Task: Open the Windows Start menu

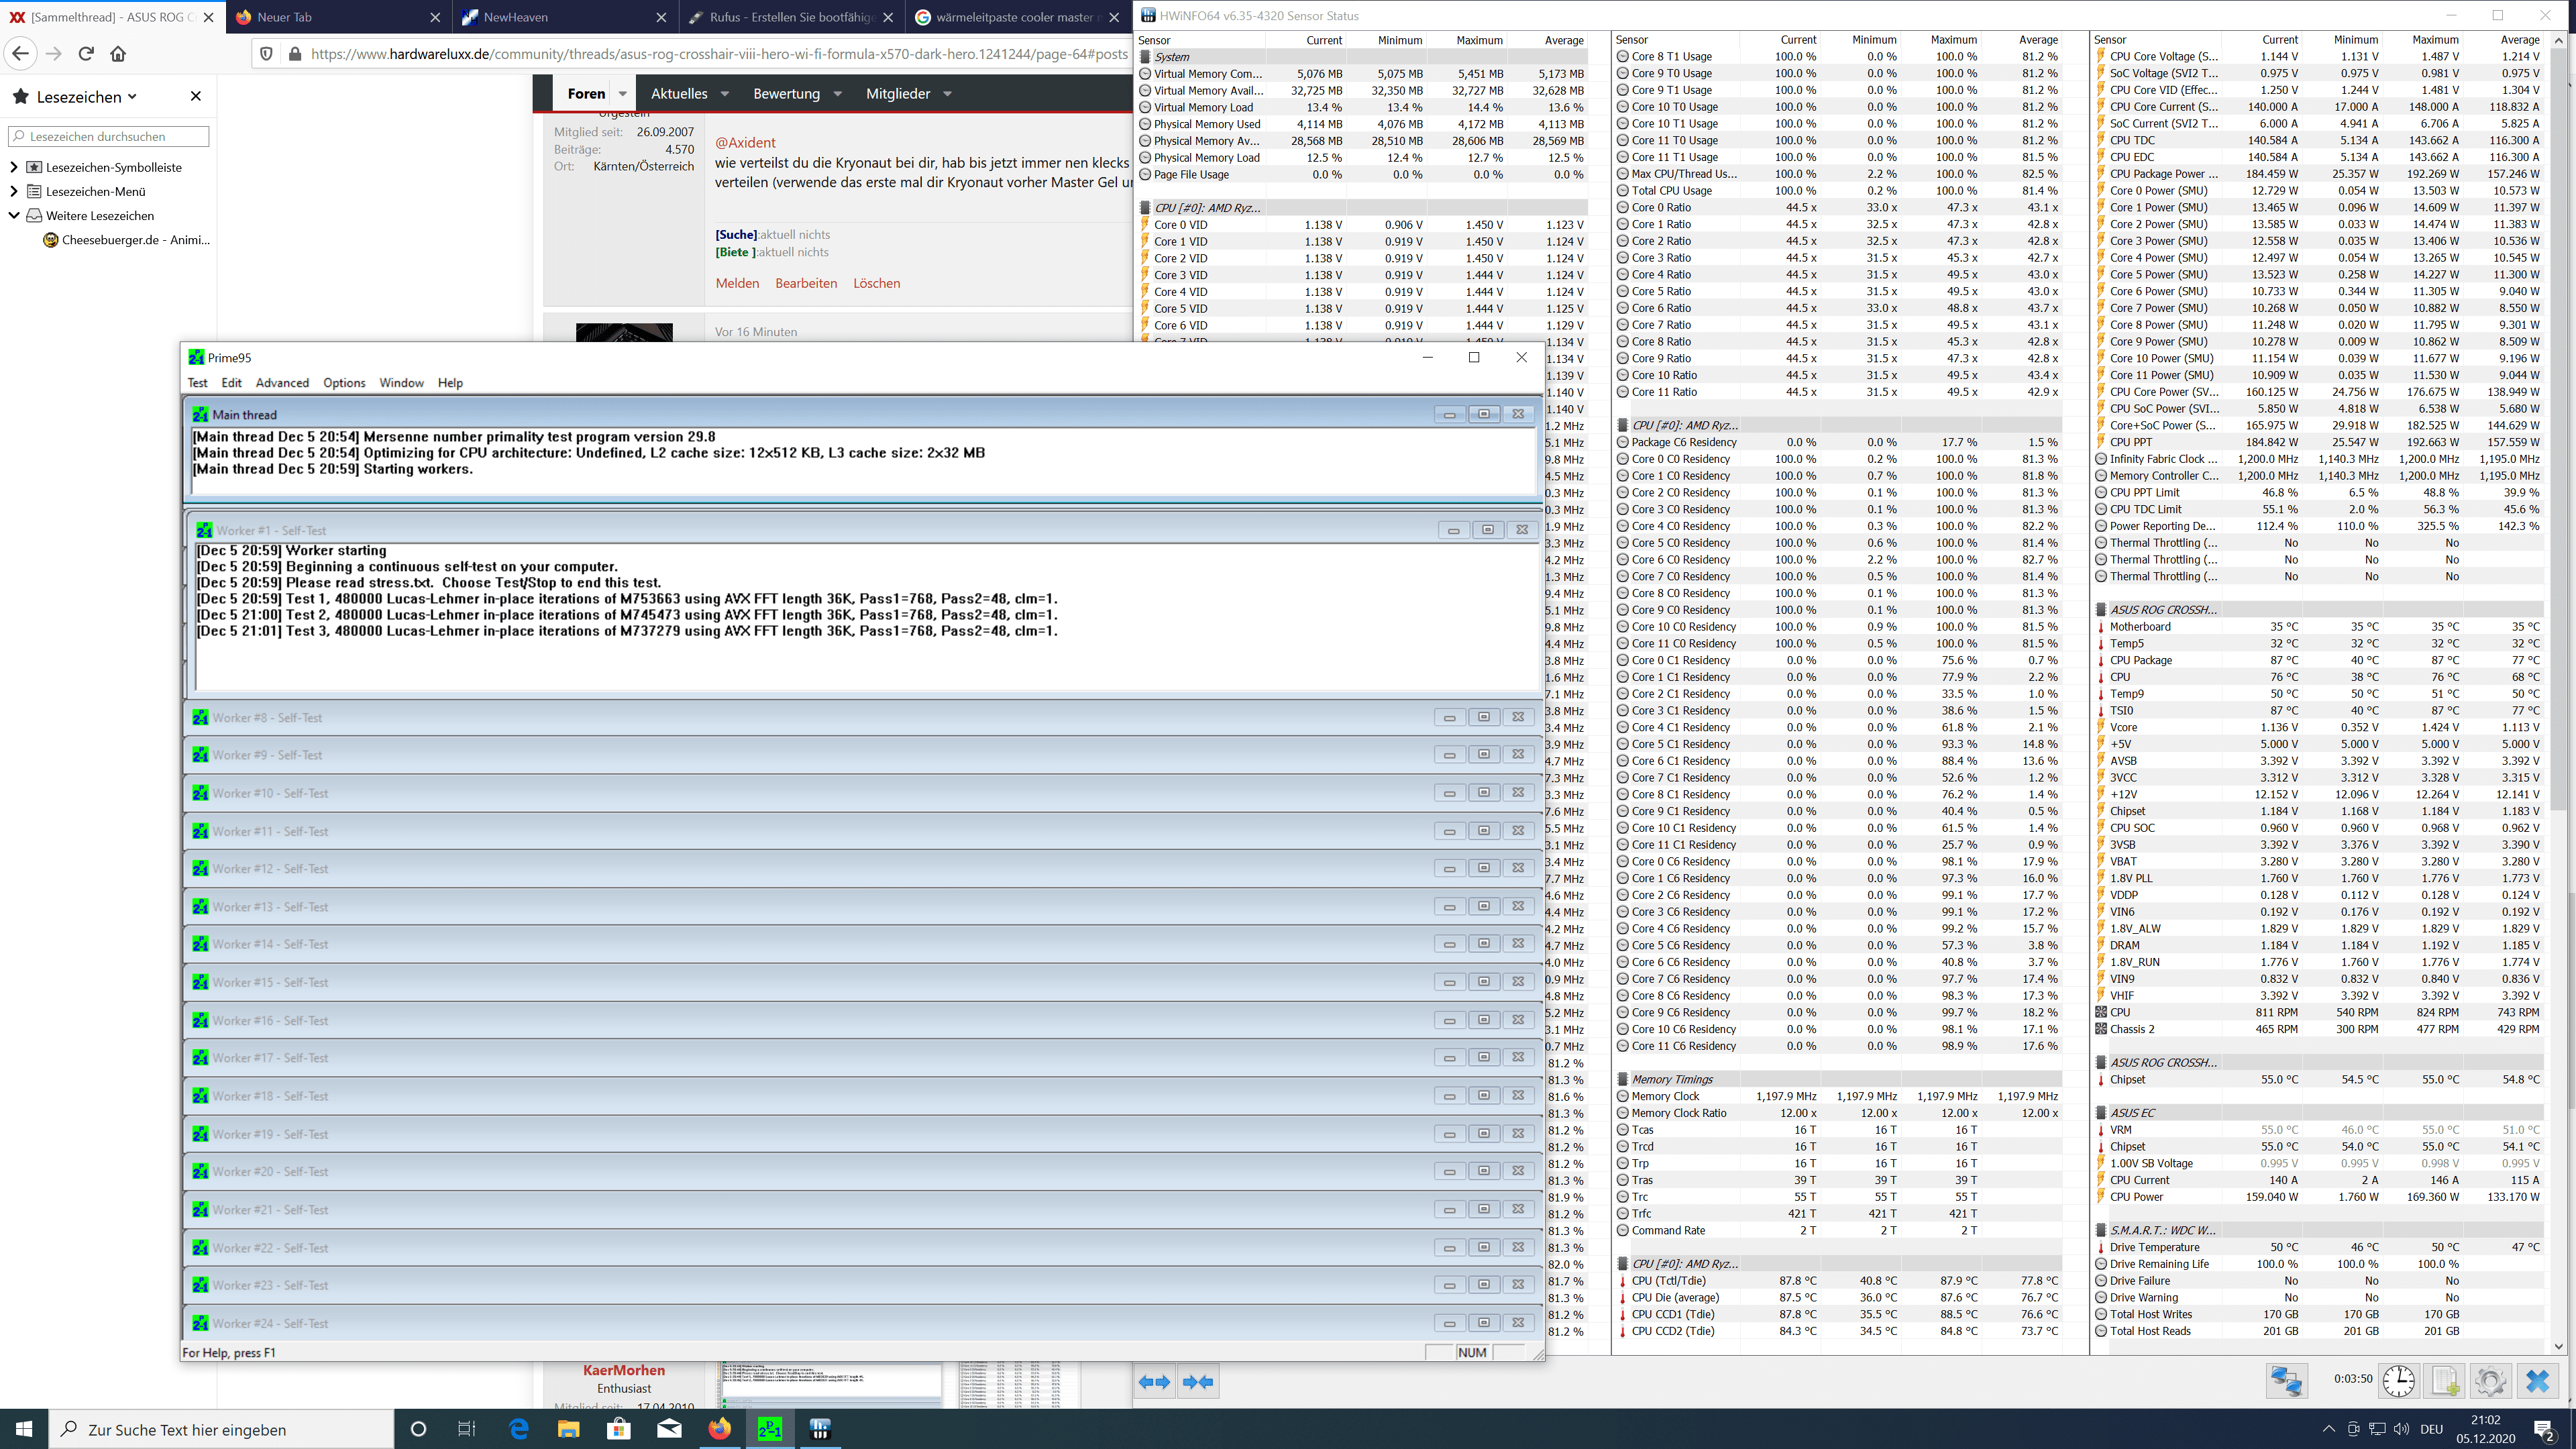Action: (24, 1429)
